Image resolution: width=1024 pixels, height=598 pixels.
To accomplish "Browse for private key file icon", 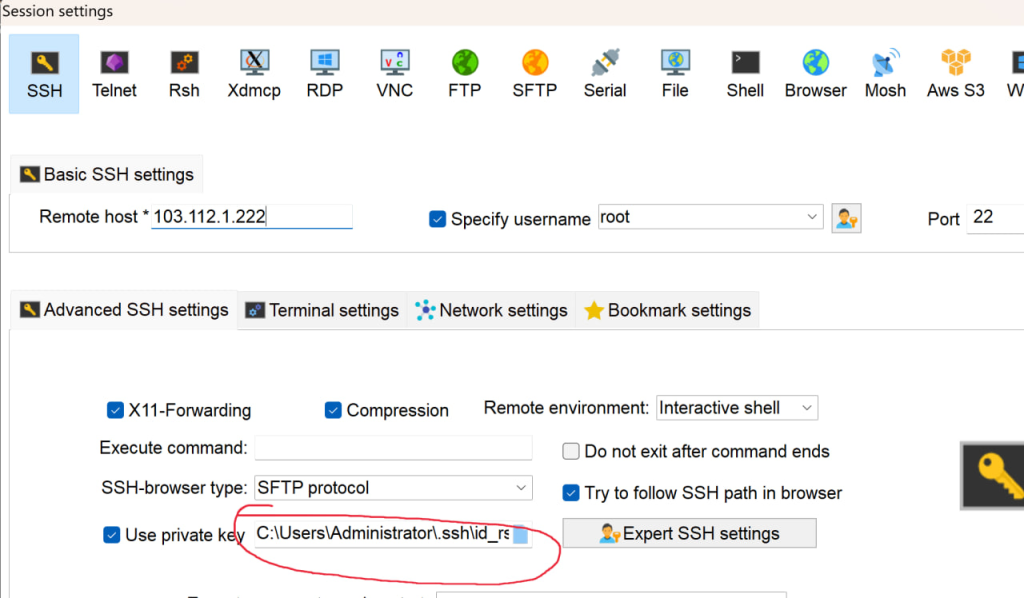I will pyautogui.click(x=521, y=535).
